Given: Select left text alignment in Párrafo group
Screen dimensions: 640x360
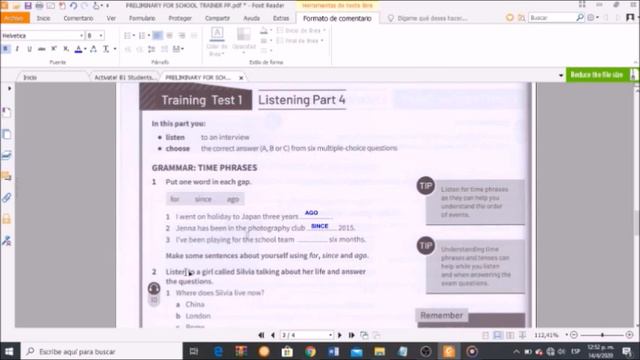Looking at the screenshot, I should pyautogui.click(x=157, y=36).
